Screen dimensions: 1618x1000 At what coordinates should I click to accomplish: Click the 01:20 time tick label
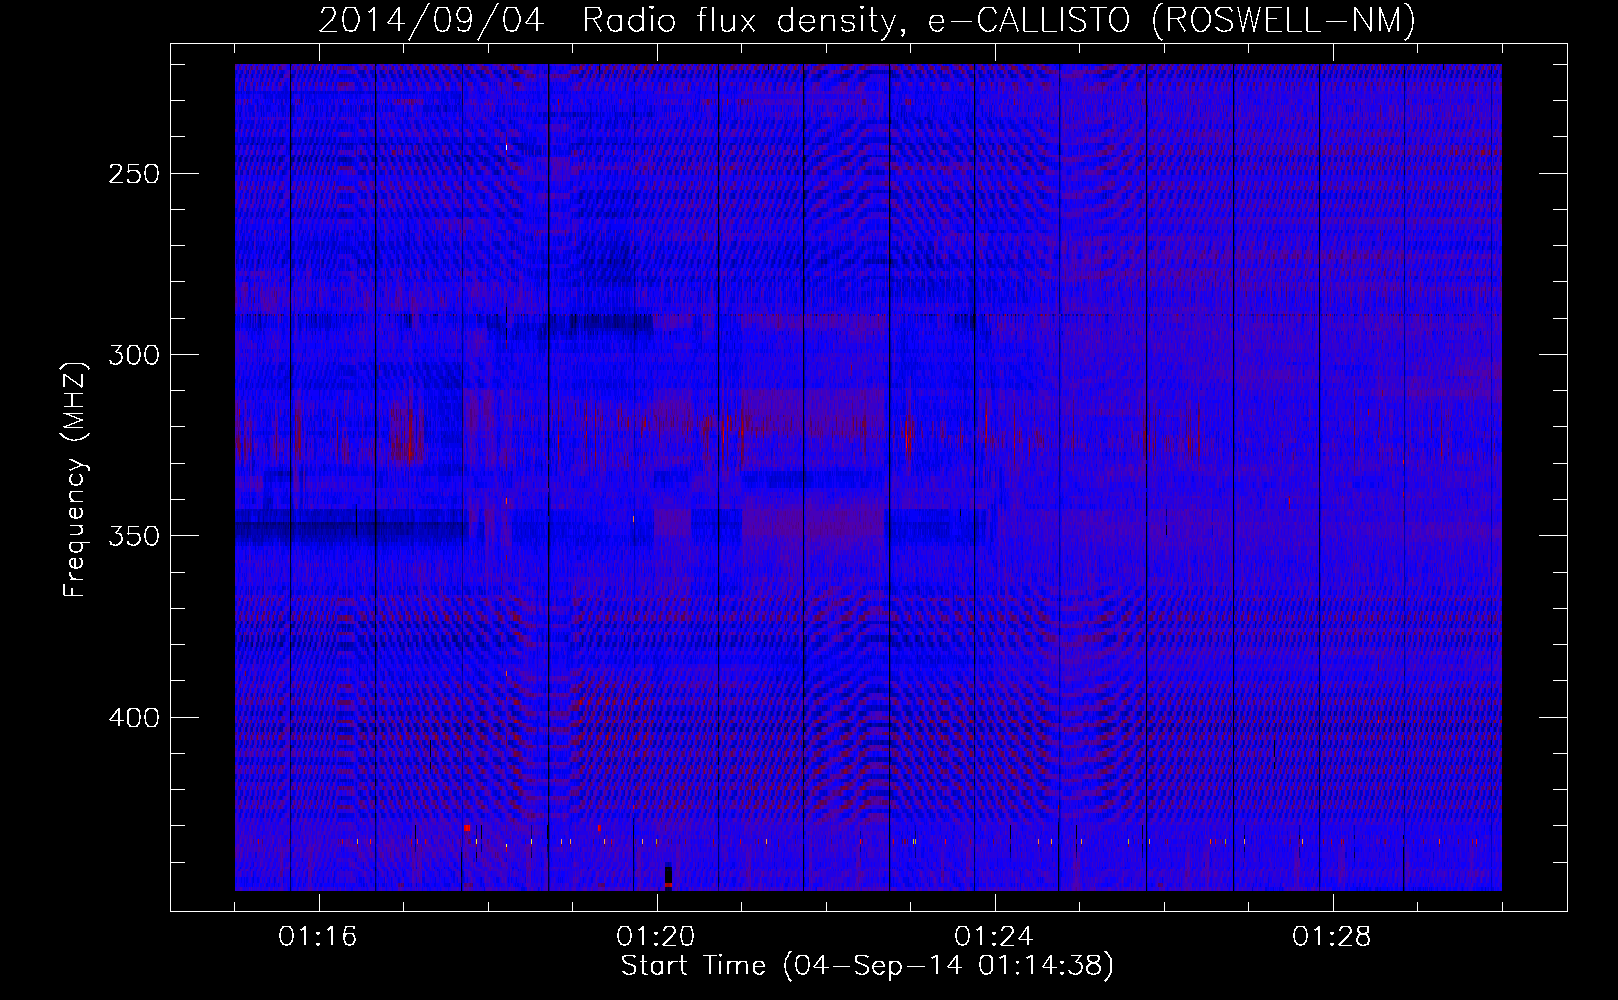click(656, 937)
